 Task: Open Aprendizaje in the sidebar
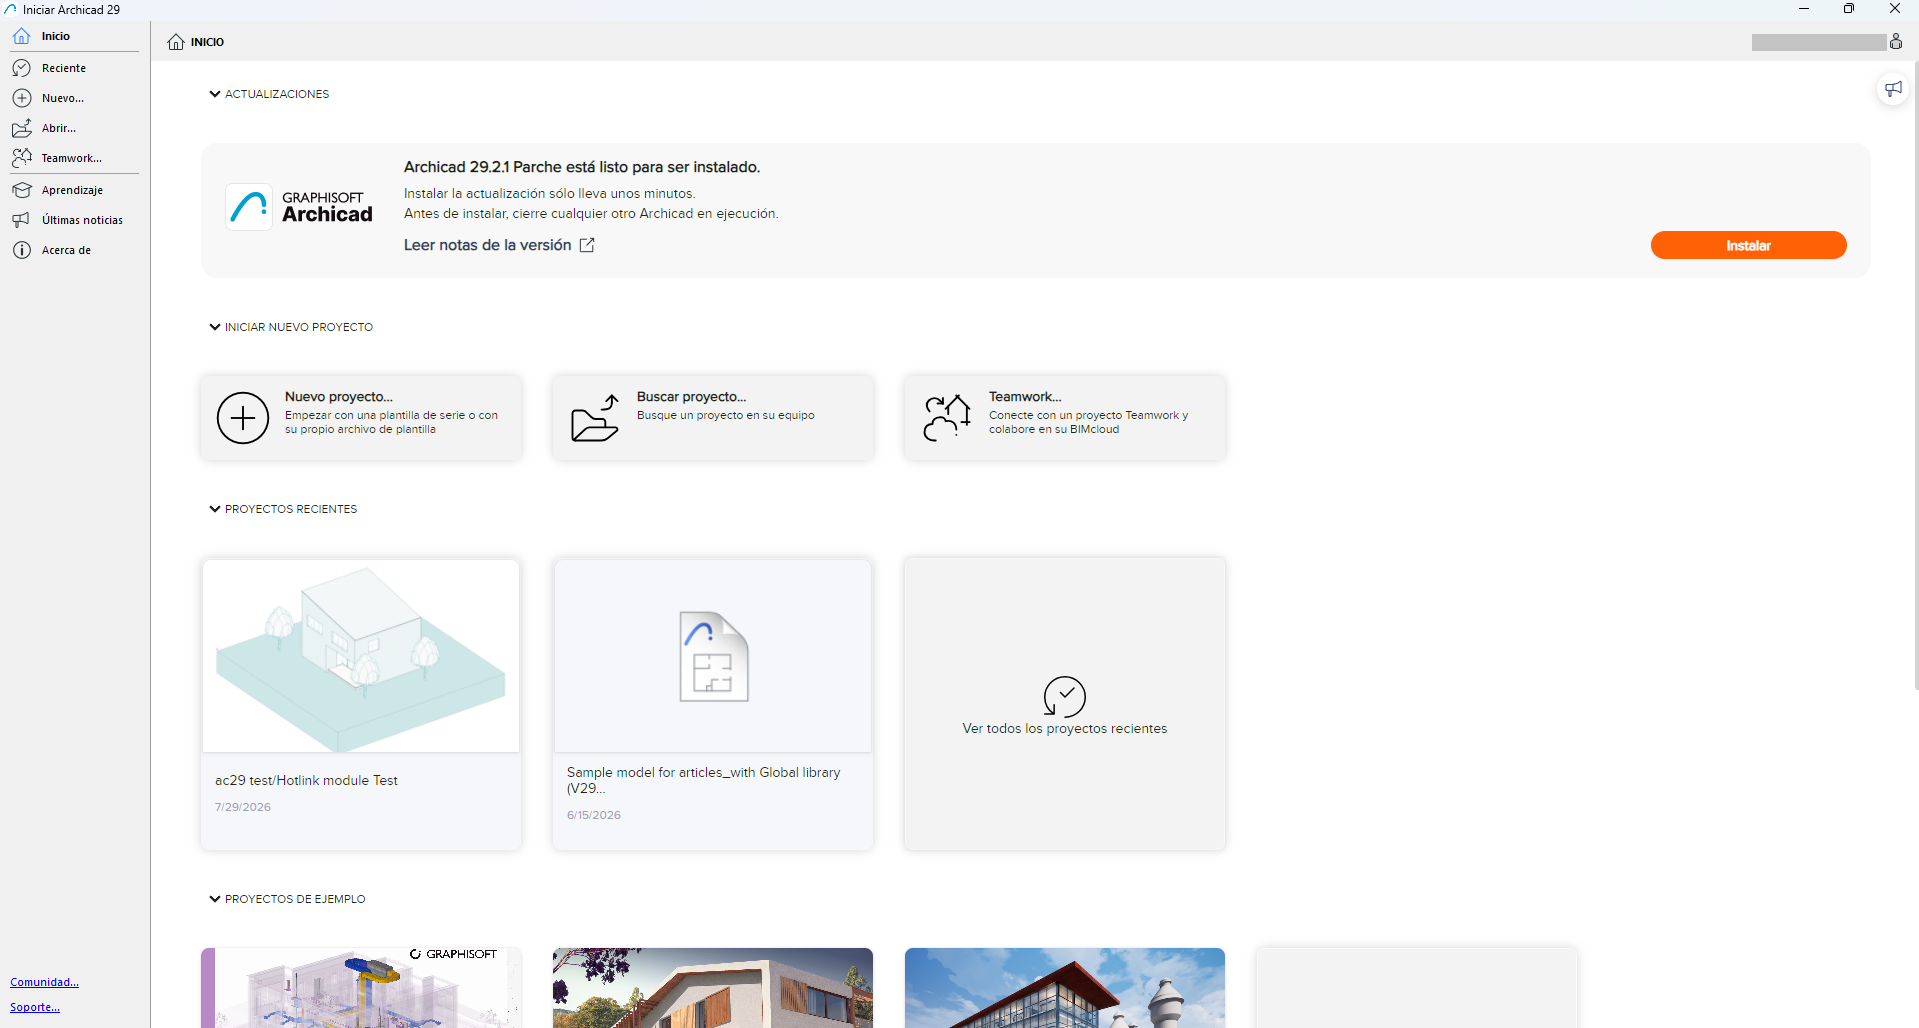pyautogui.click(x=75, y=190)
